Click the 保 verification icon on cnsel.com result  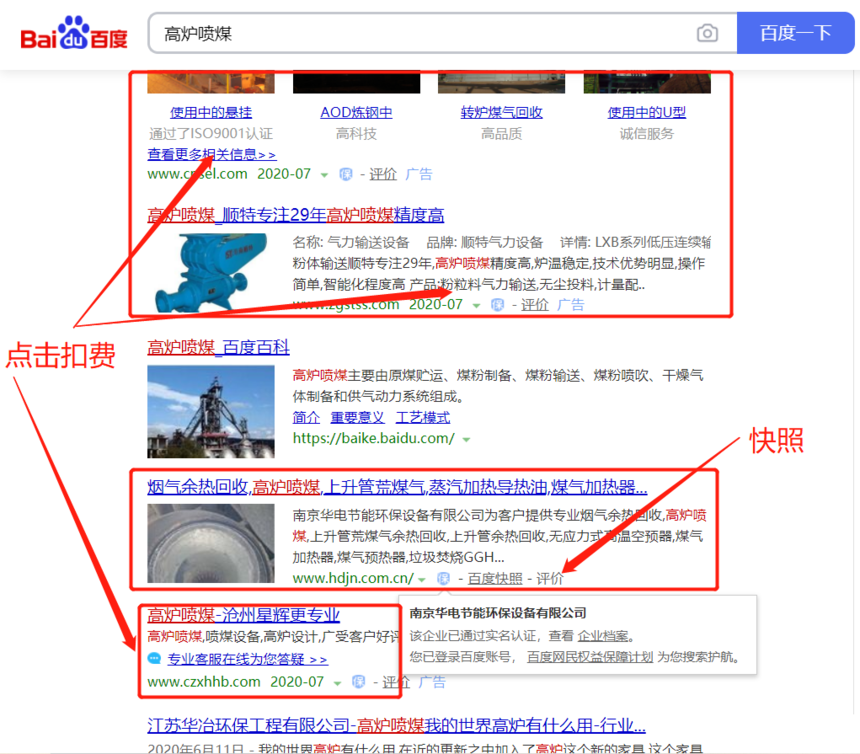[346, 174]
